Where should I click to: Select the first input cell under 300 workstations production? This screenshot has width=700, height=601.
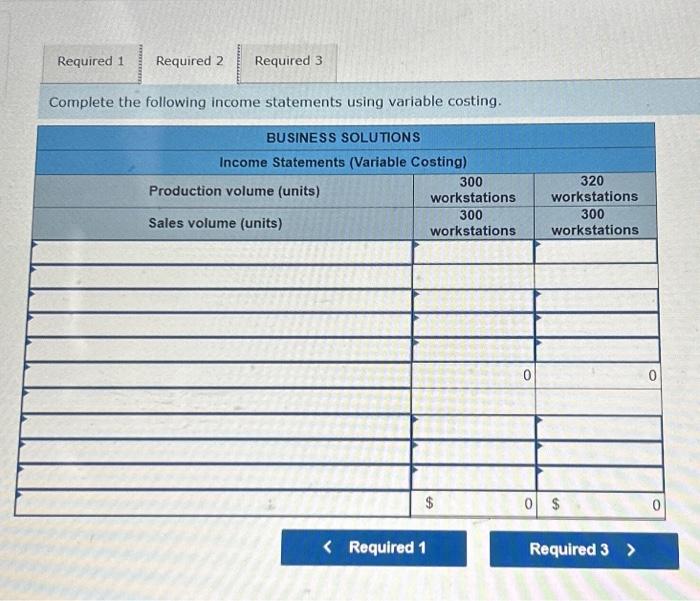coord(474,252)
